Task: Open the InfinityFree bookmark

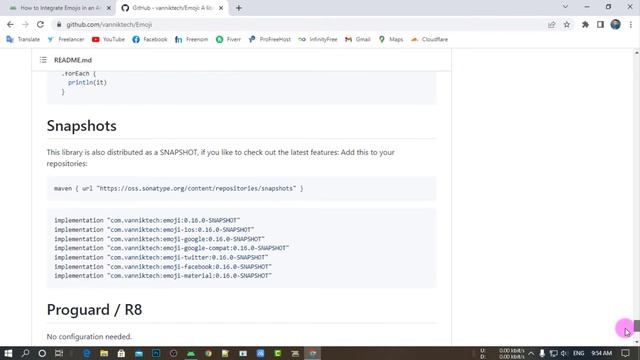Action: point(318,39)
